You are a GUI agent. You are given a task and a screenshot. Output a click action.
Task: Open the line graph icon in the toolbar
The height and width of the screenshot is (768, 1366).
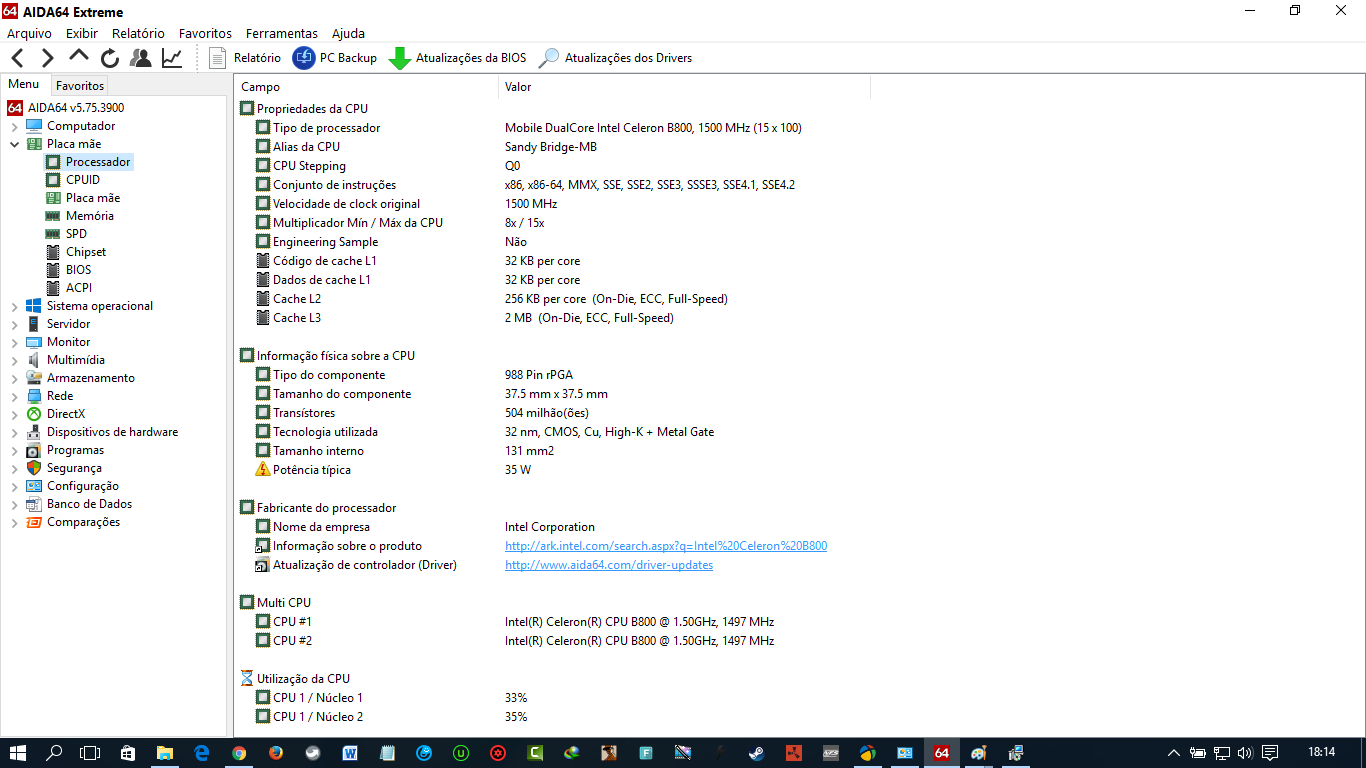(x=172, y=58)
